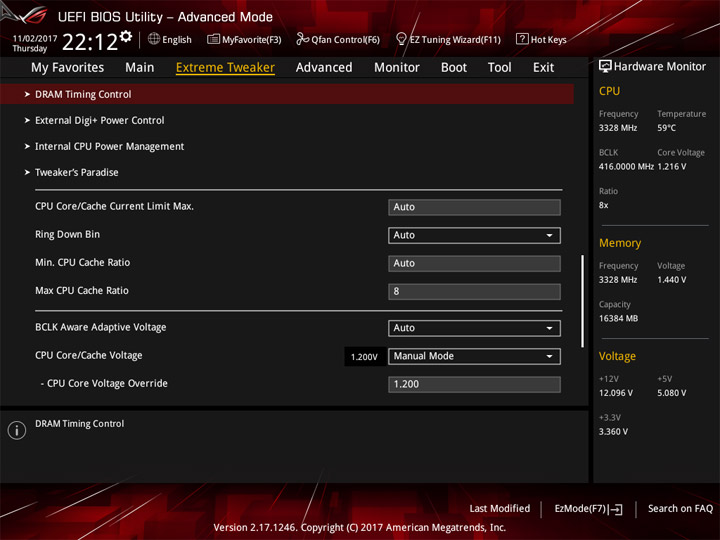Click the 59°C CPU temperature value
This screenshot has width=720, height=540.
click(x=666, y=128)
